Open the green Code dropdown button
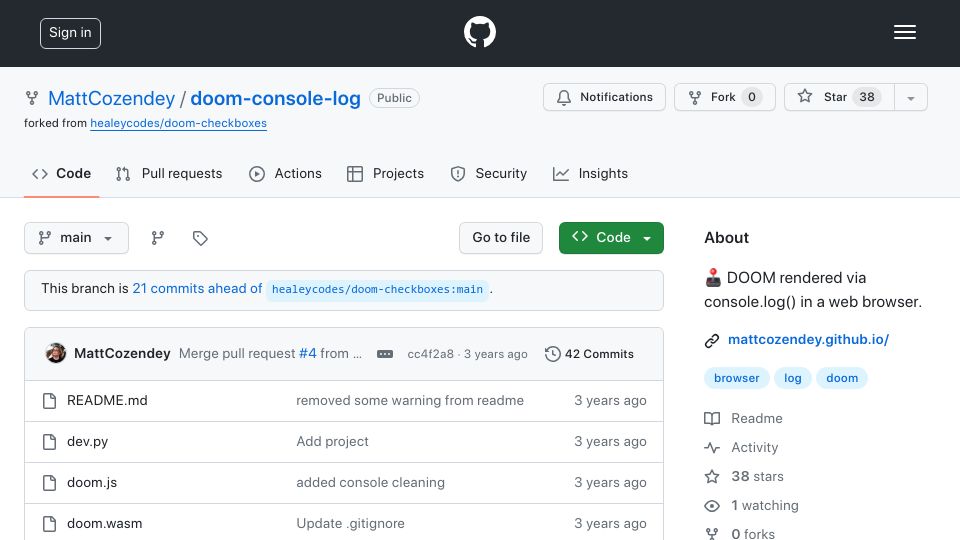 tap(611, 238)
